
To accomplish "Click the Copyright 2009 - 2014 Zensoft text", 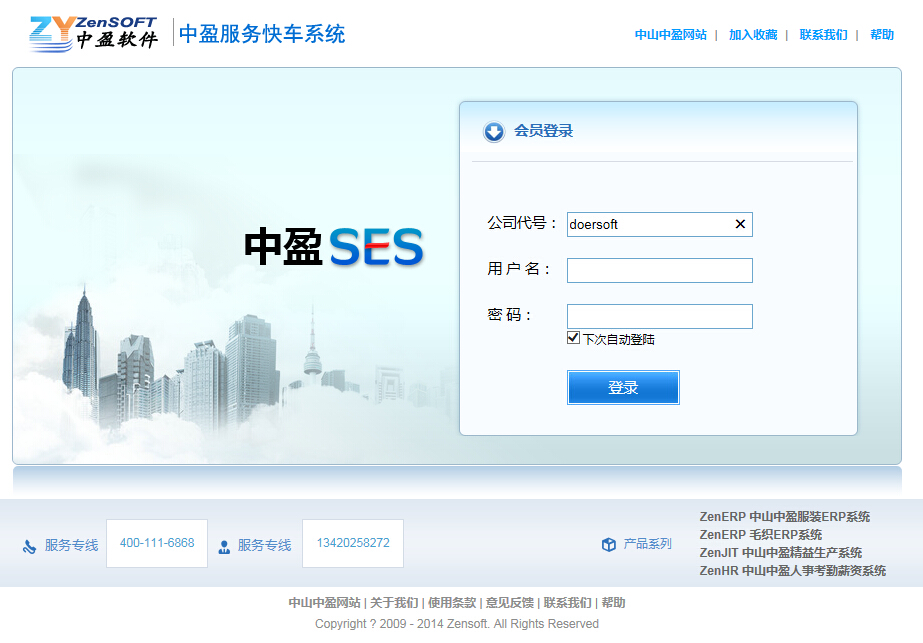I will tap(457, 624).
